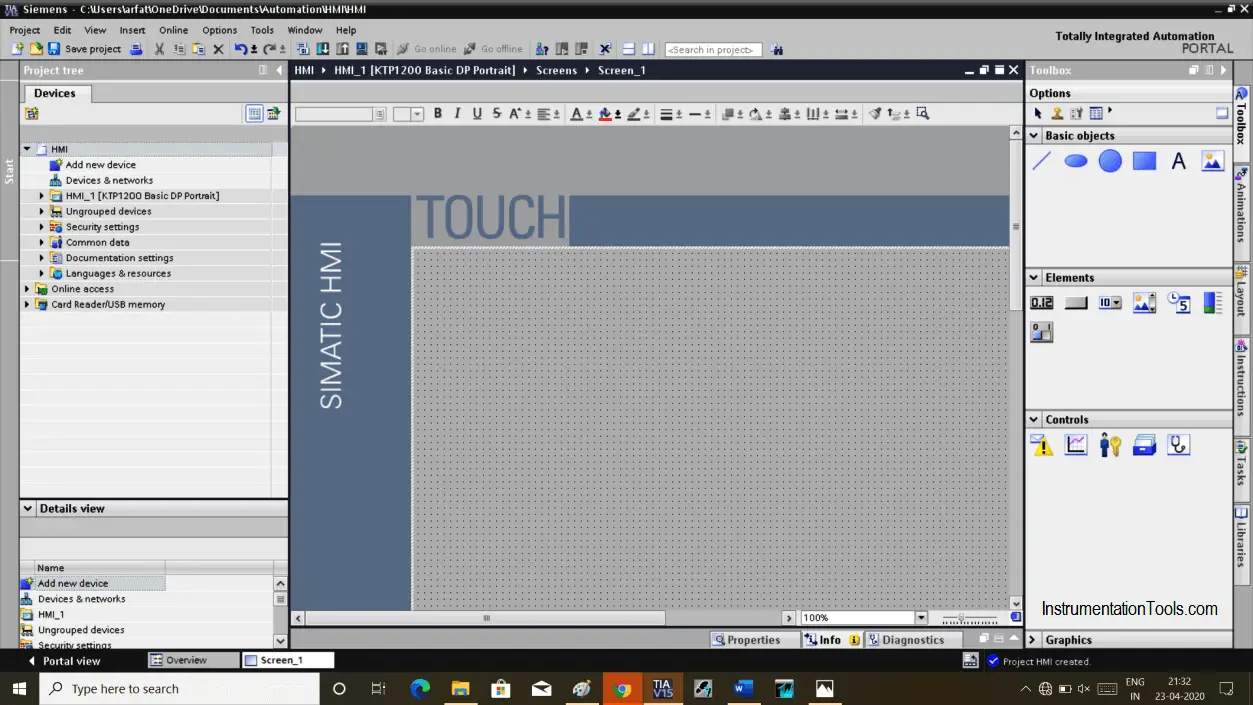Click the Screen_1 editor taskbar button
Viewport: 1253px width, 705px height.
[288, 661]
